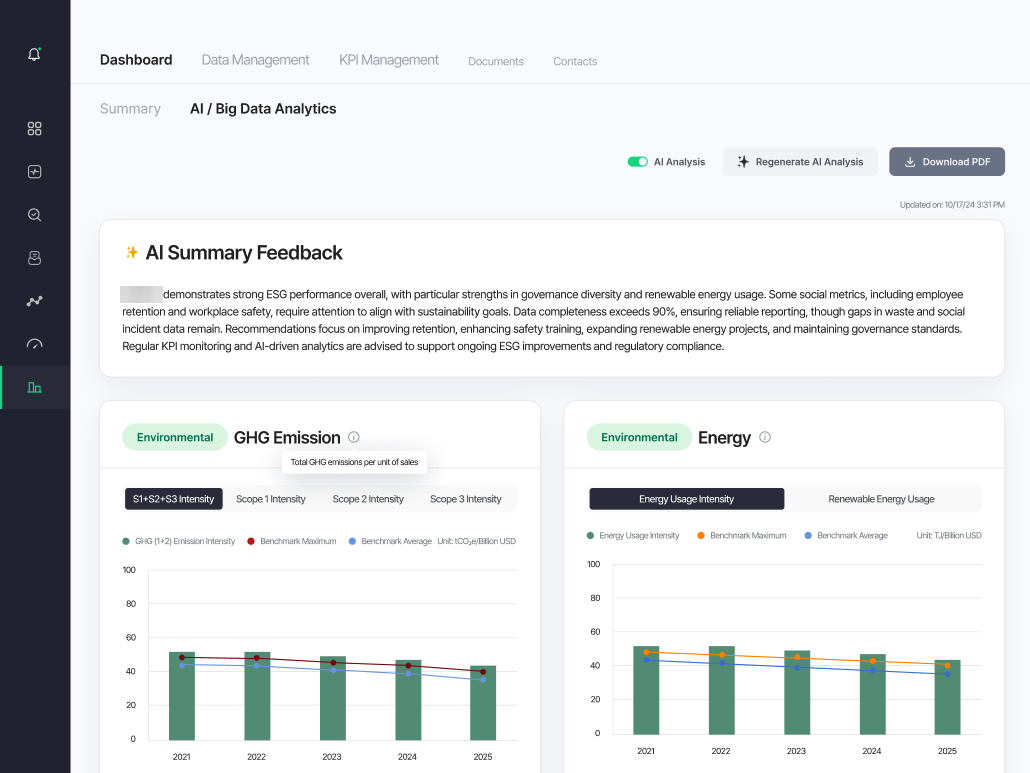The width and height of the screenshot is (1030, 773).
Task: Click the 2024 bar in Energy chart
Action: 872,694
